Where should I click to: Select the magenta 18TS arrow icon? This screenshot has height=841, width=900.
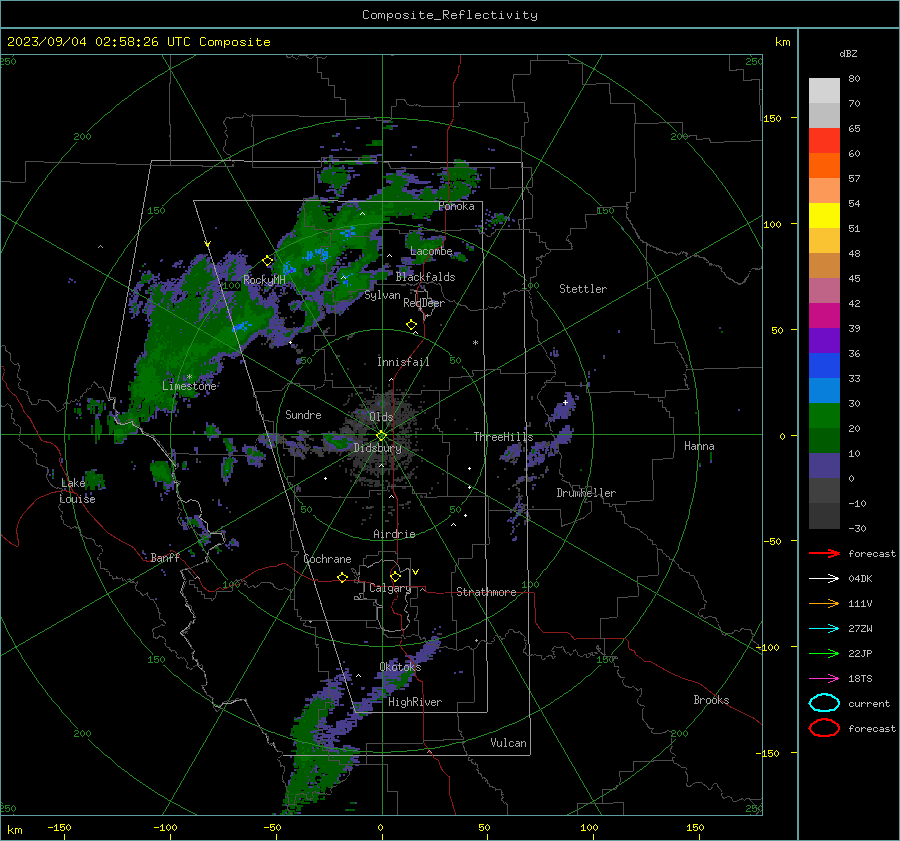824,679
